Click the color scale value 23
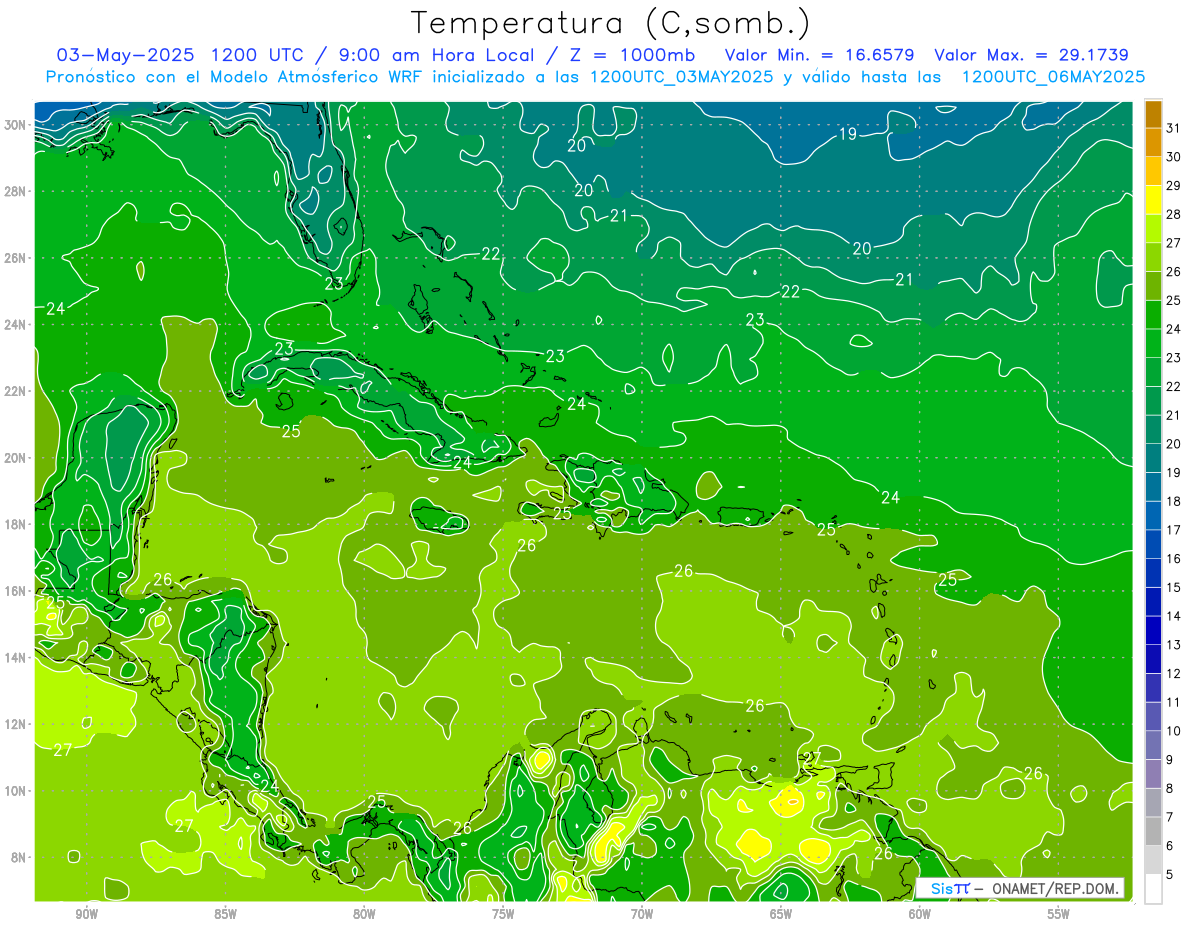The width and height of the screenshot is (1200, 927). [1174, 358]
